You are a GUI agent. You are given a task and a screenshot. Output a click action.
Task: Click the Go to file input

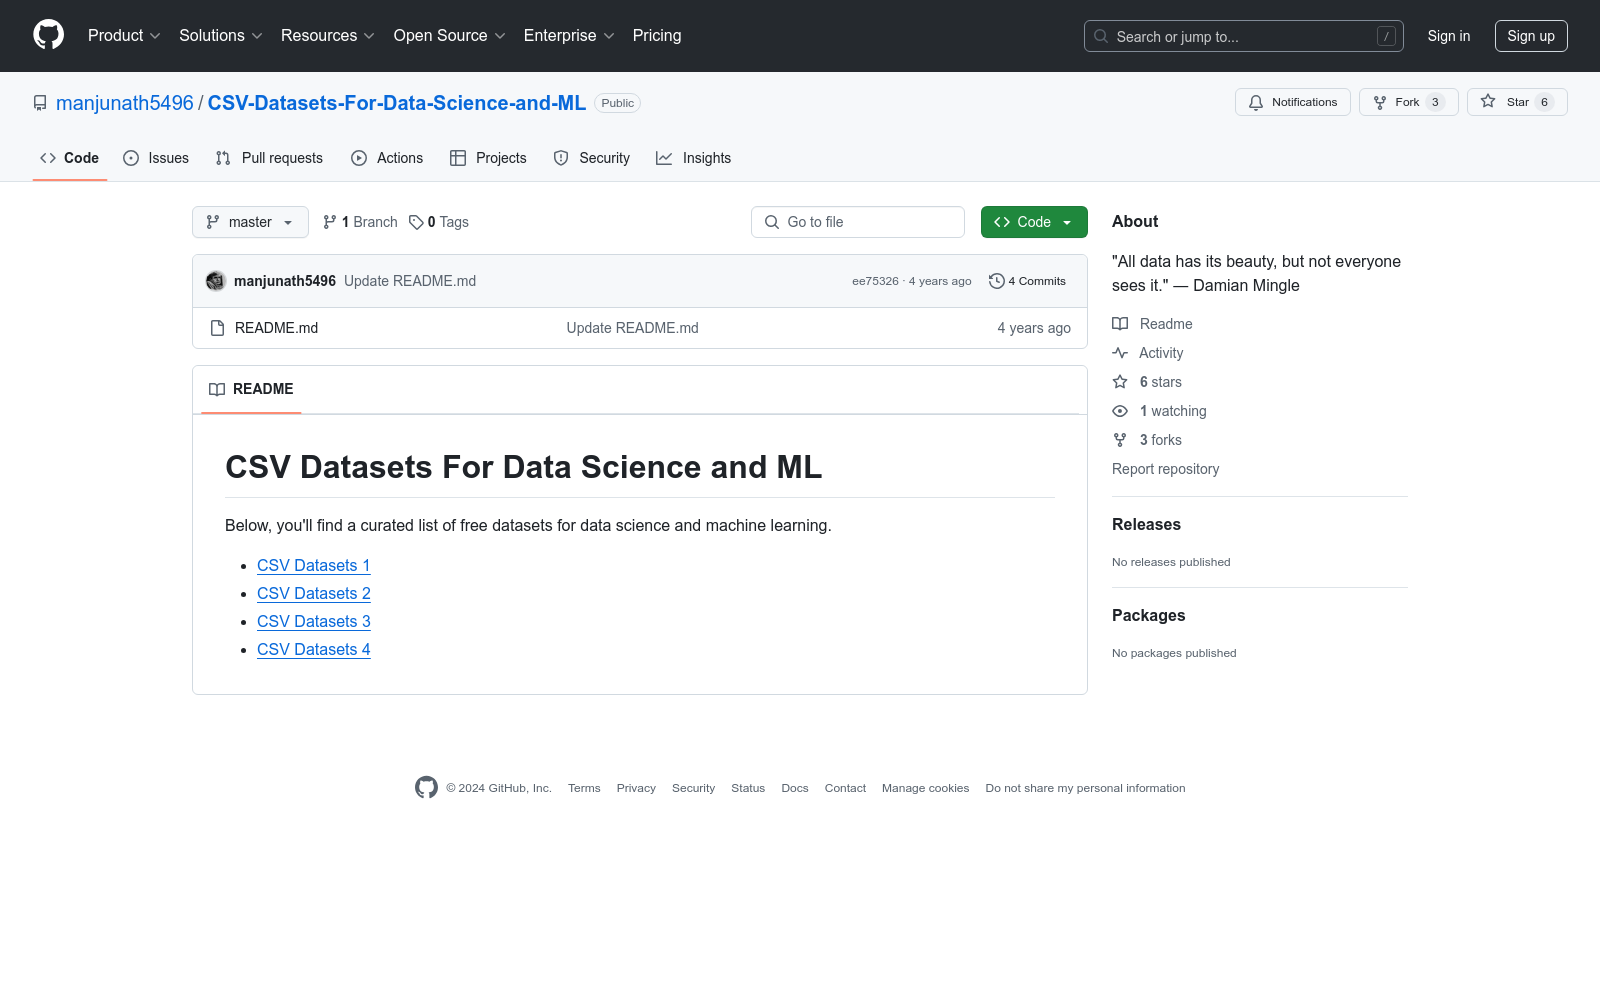(858, 222)
